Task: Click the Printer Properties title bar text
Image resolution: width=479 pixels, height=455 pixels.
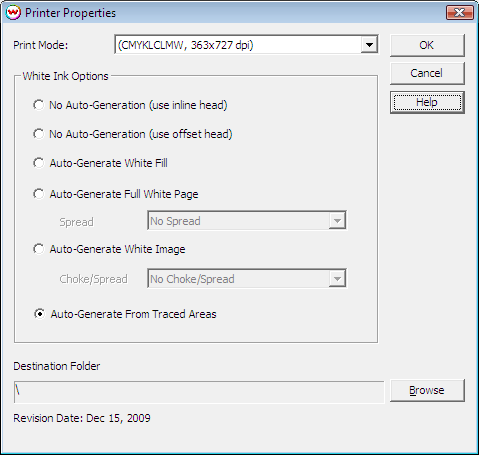Action: click(70, 13)
